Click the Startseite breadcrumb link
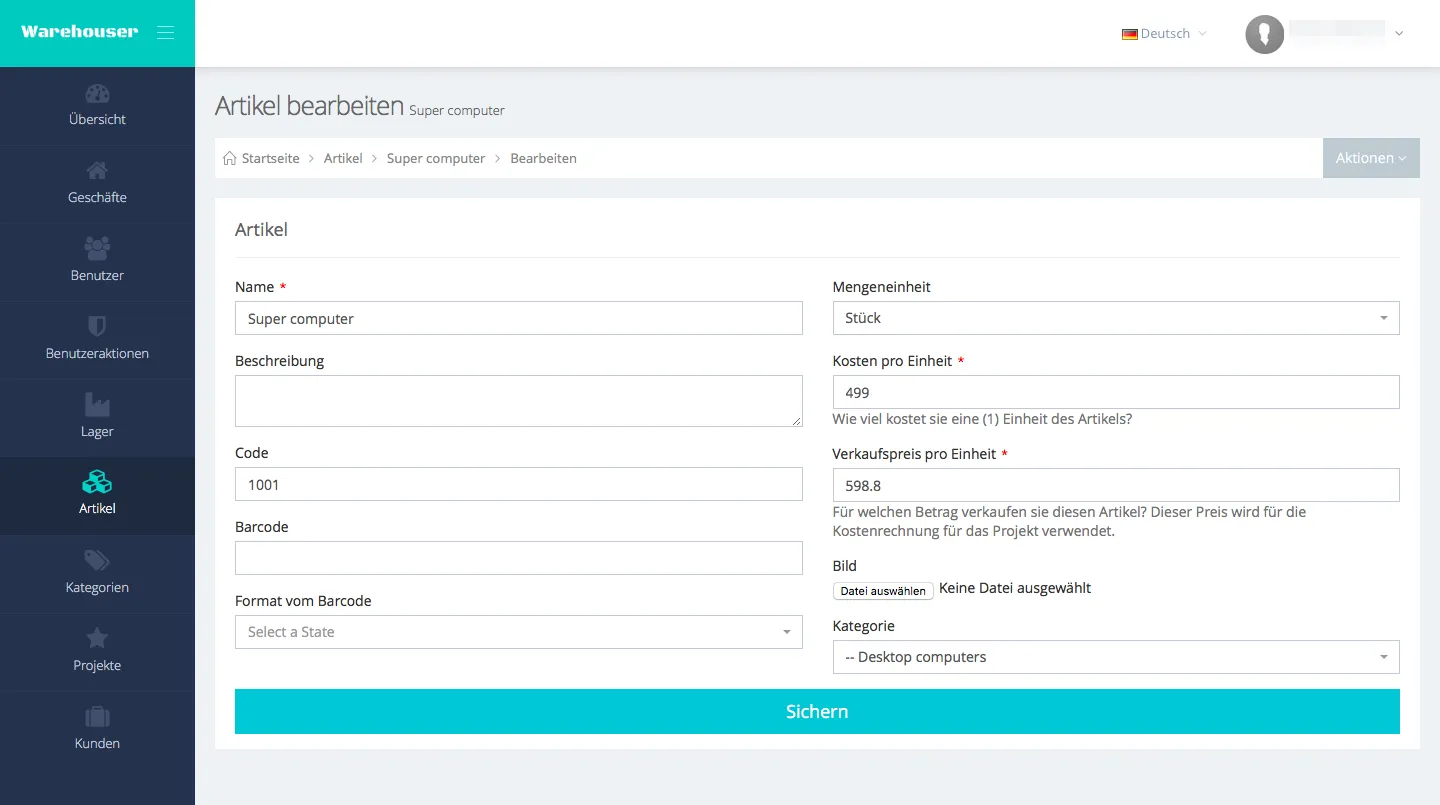Image resolution: width=1440 pixels, height=805 pixels. pos(270,158)
